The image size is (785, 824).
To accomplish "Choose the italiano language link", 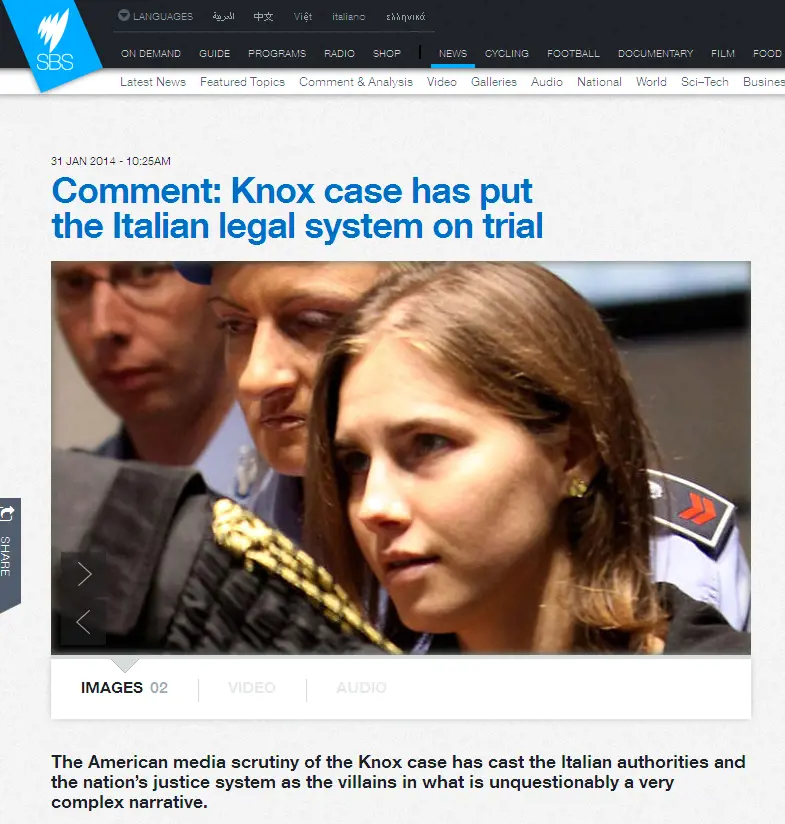I will click(x=348, y=16).
